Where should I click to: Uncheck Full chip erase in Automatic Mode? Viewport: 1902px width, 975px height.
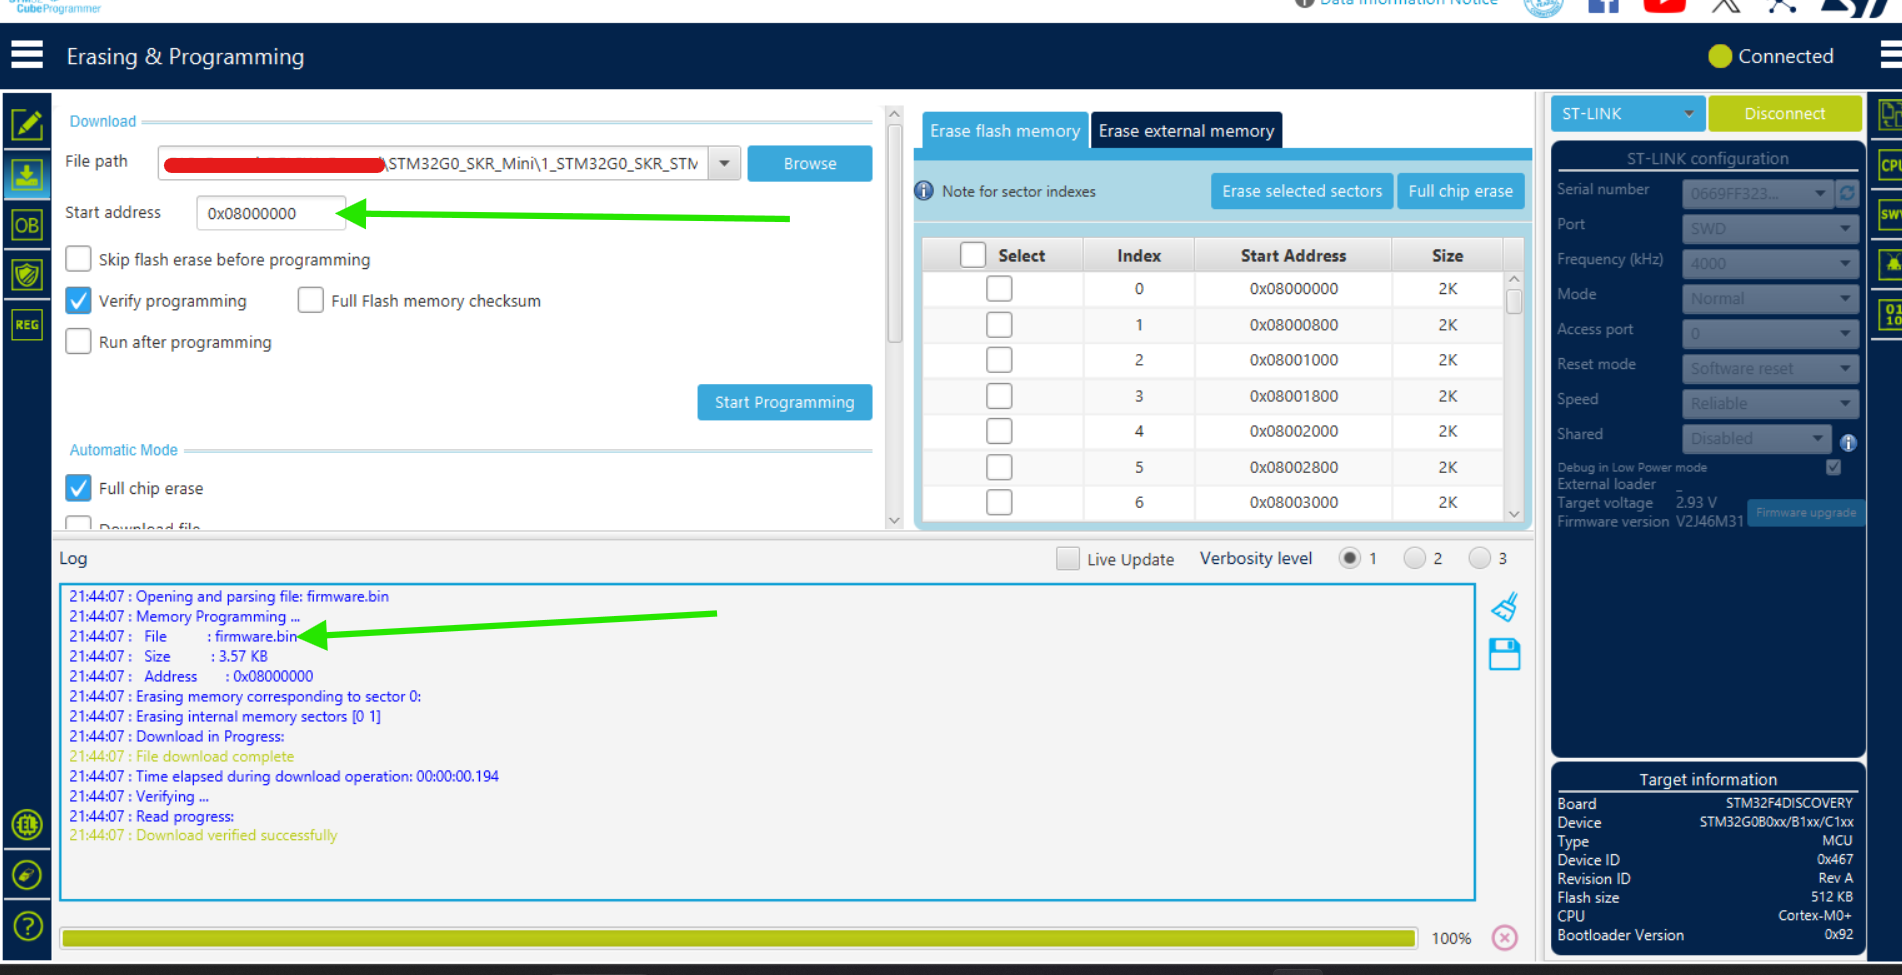pos(78,488)
